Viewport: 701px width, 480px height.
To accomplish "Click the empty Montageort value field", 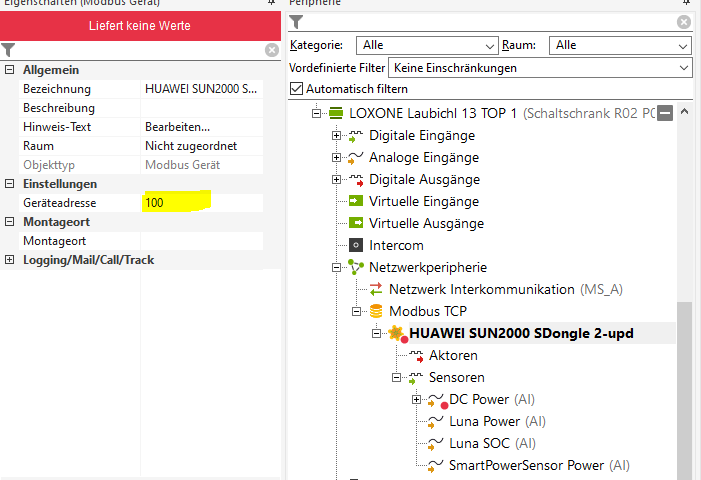I will click(x=202, y=241).
